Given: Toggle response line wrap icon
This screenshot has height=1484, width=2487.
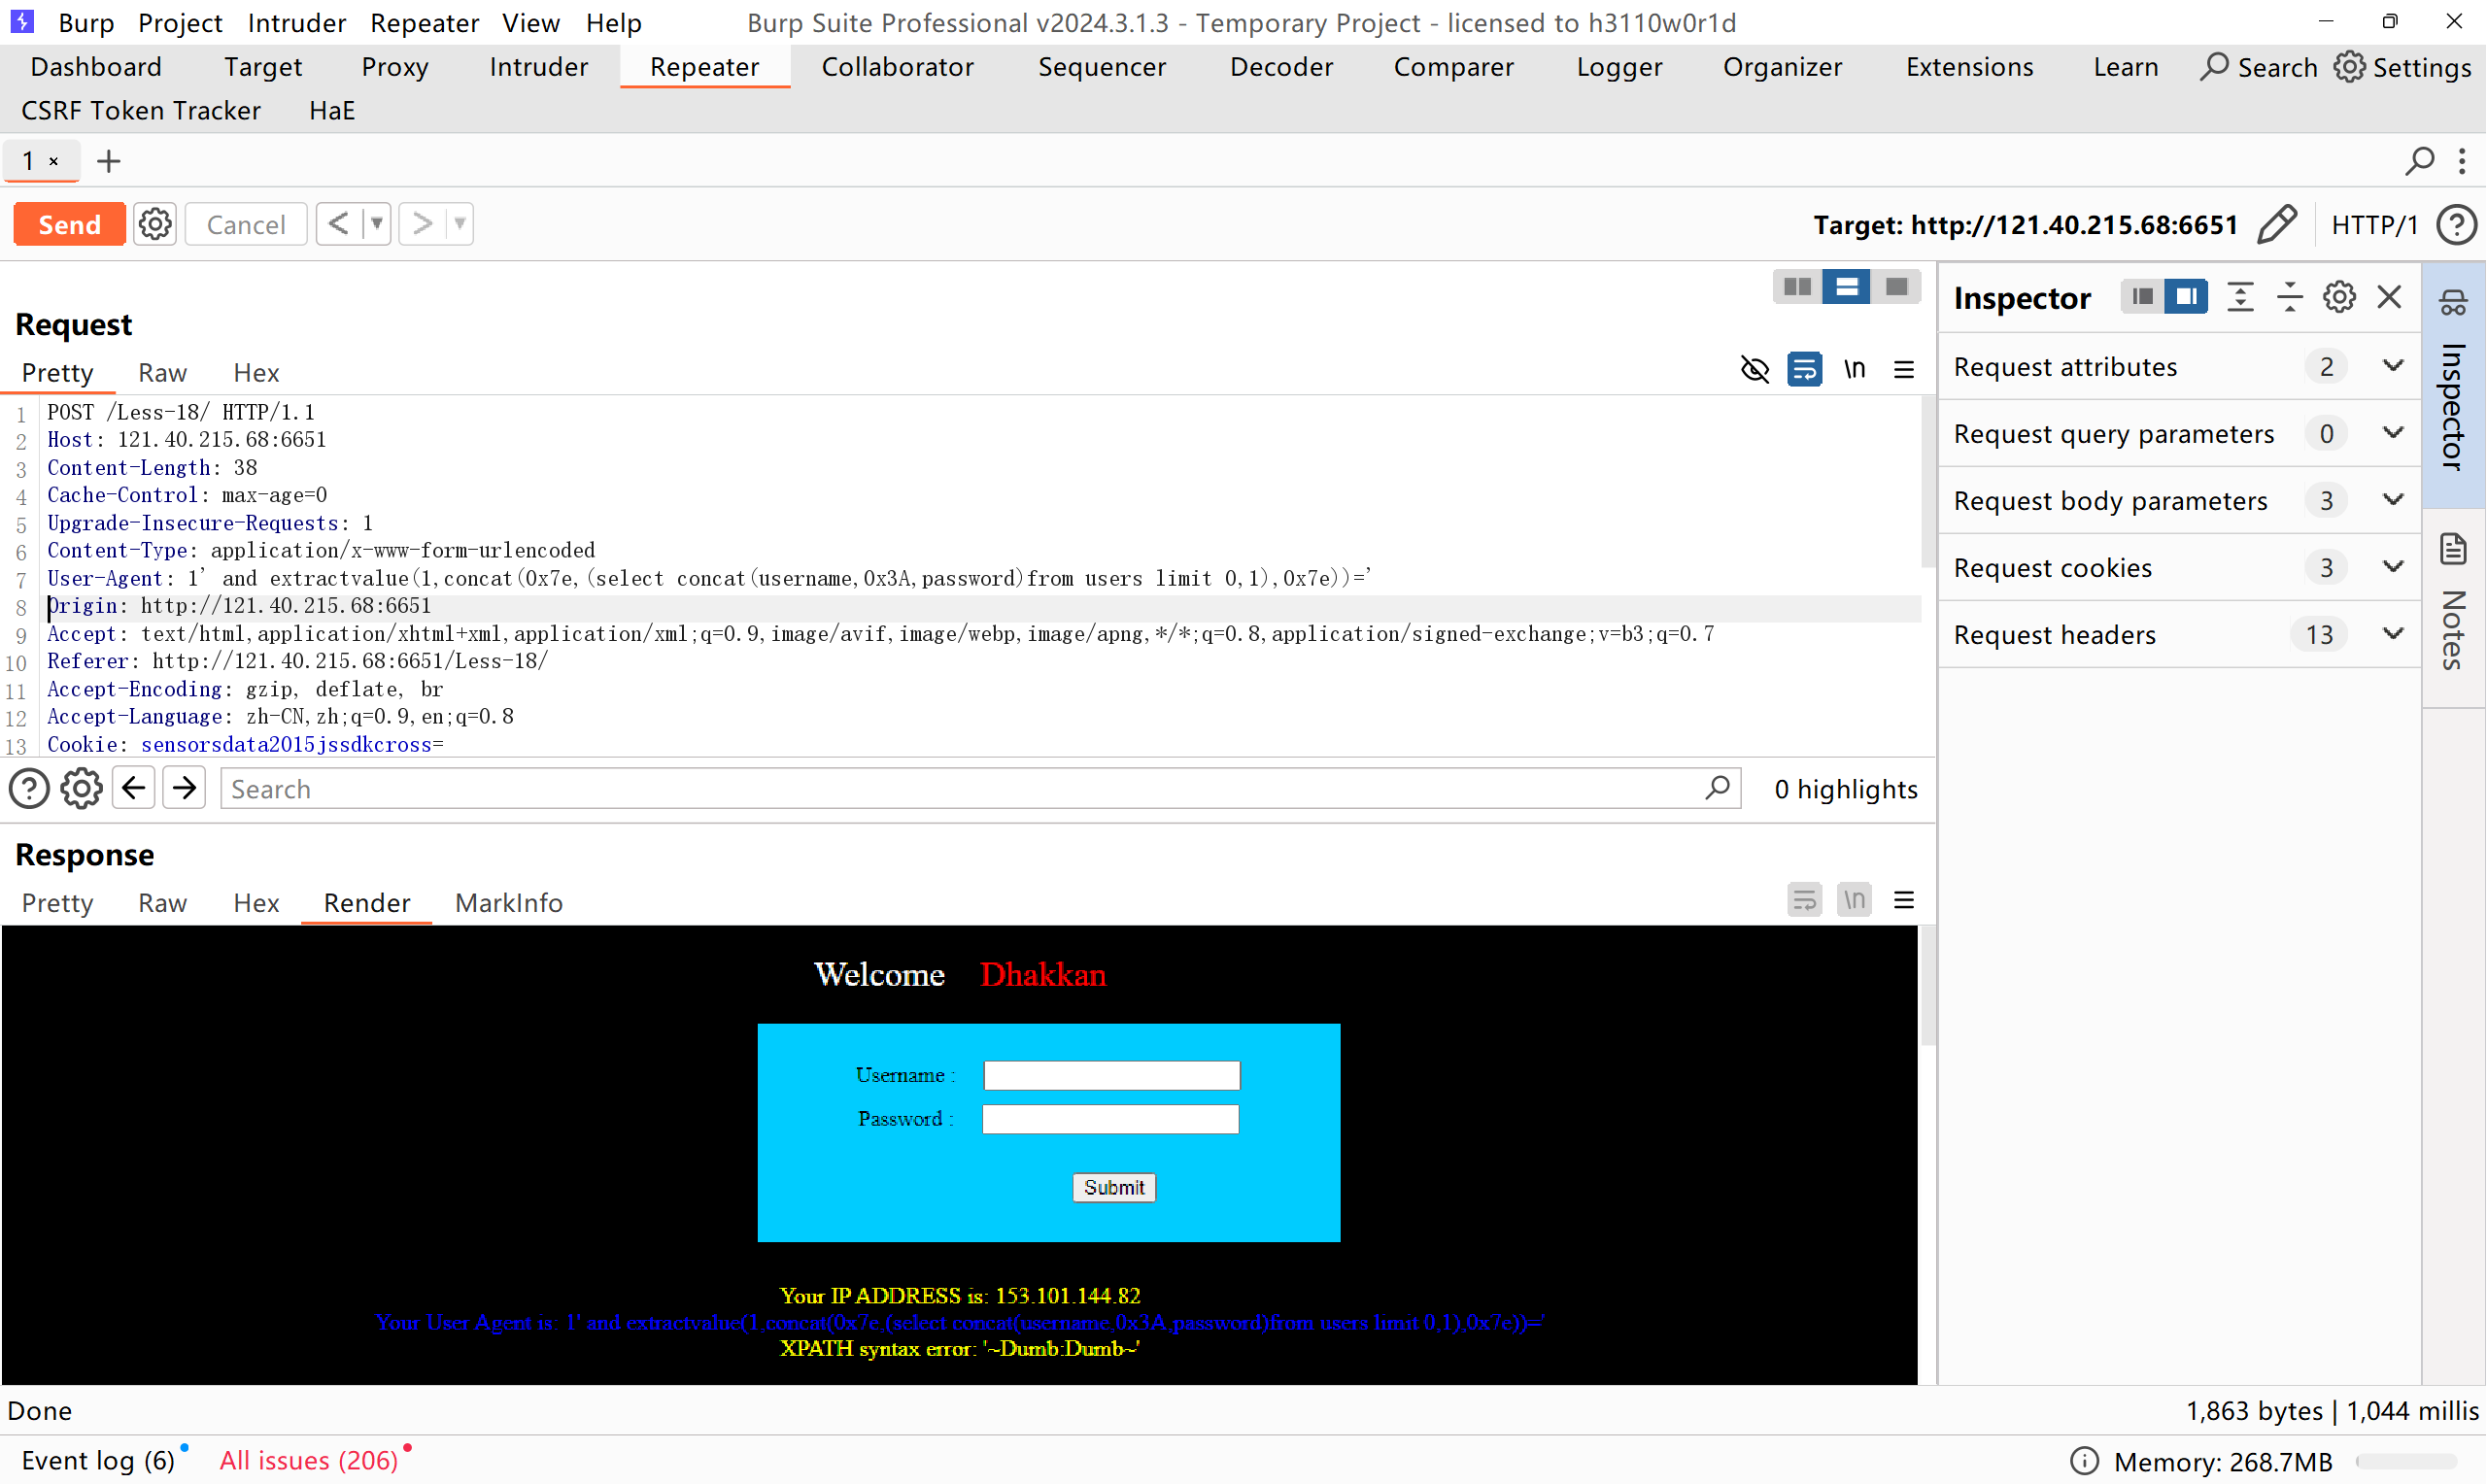Looking at the screenshot, I should click(1804, 900).
